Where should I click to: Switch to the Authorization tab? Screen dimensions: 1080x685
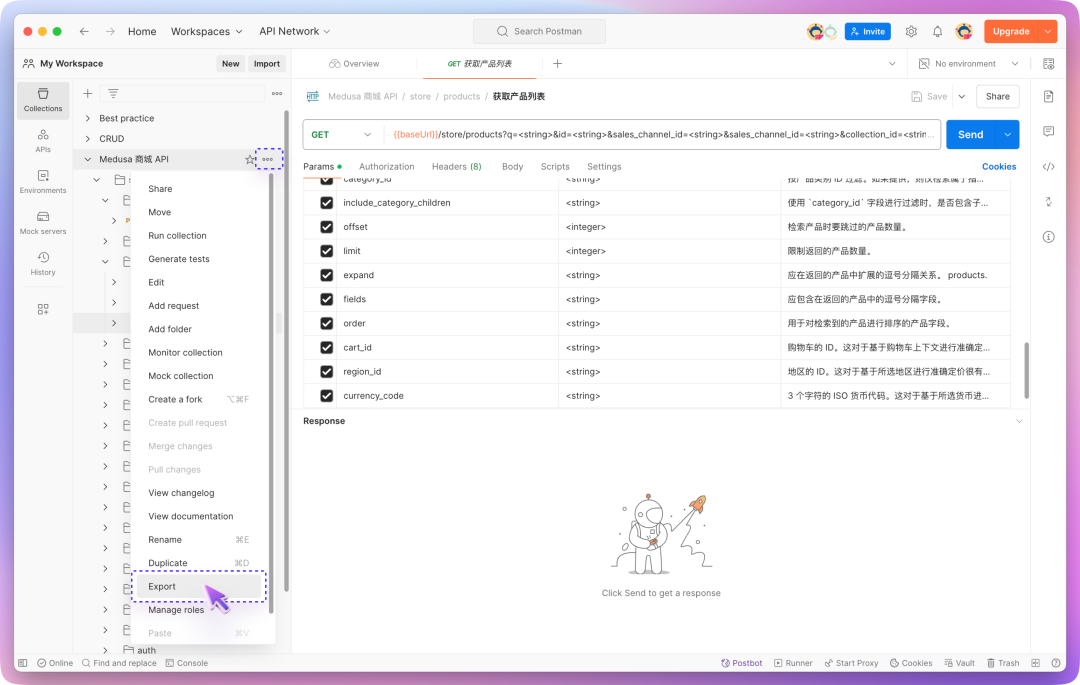pos(386,166)
